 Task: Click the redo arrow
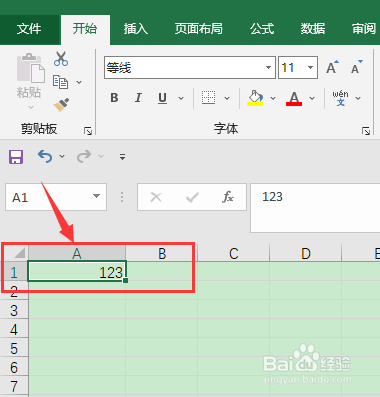84,156
